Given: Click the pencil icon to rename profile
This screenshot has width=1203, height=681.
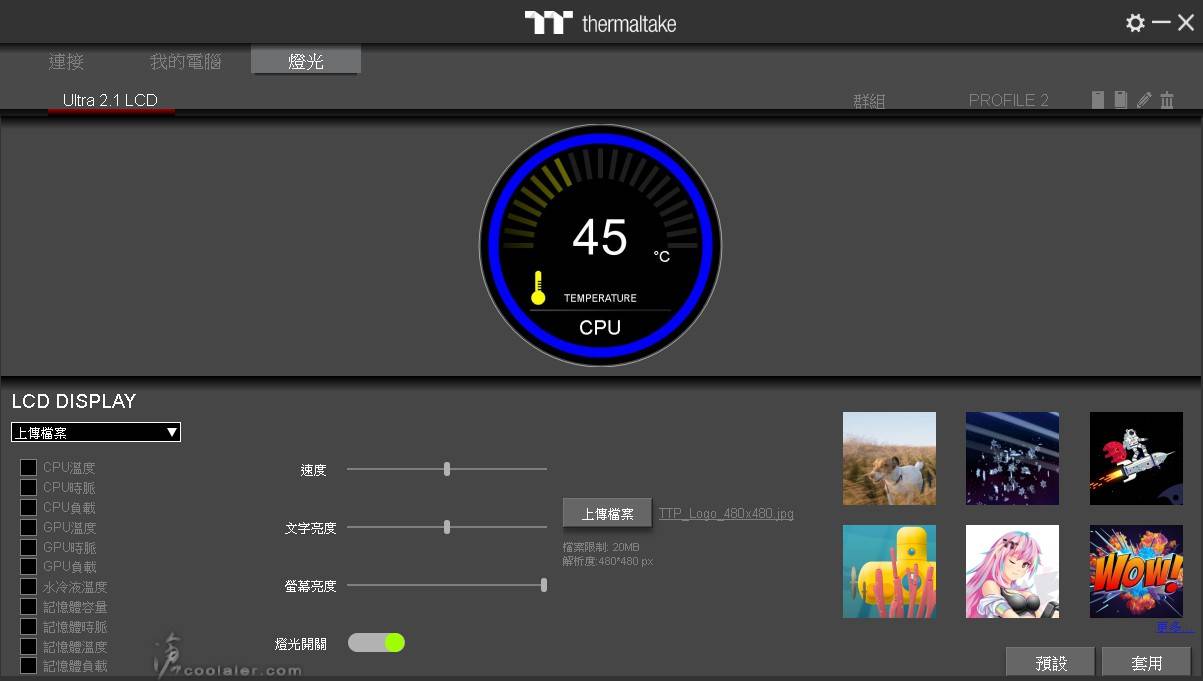Looking at the screenshot, I should [x=1144, y=100].
